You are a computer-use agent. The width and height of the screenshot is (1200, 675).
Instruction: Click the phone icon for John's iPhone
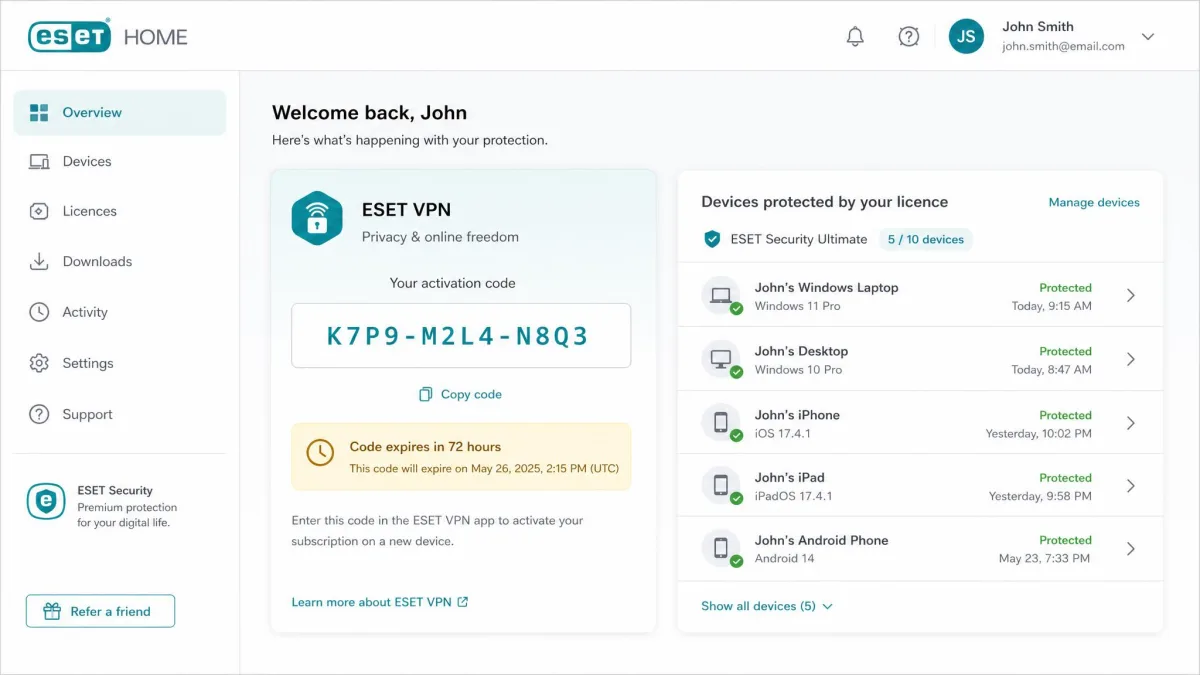[720, 423]
